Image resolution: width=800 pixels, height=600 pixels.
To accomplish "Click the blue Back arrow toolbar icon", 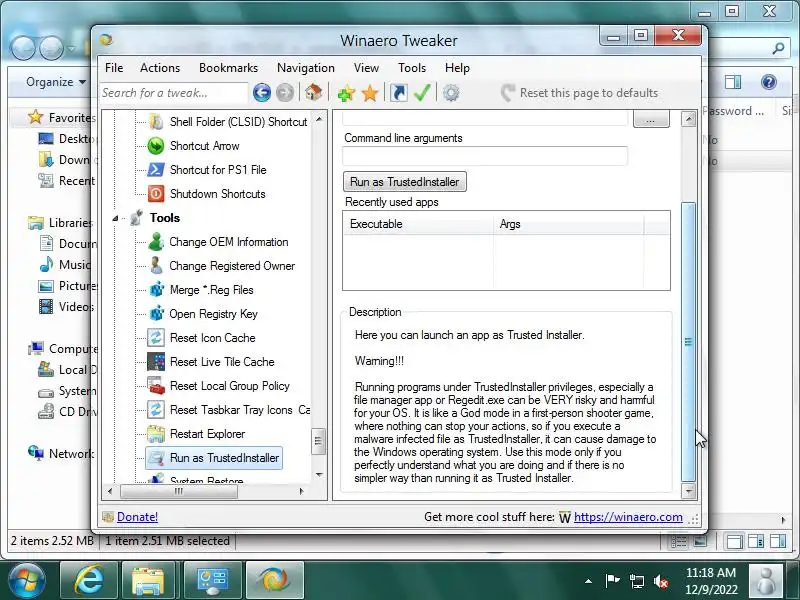I will [262, 93].
